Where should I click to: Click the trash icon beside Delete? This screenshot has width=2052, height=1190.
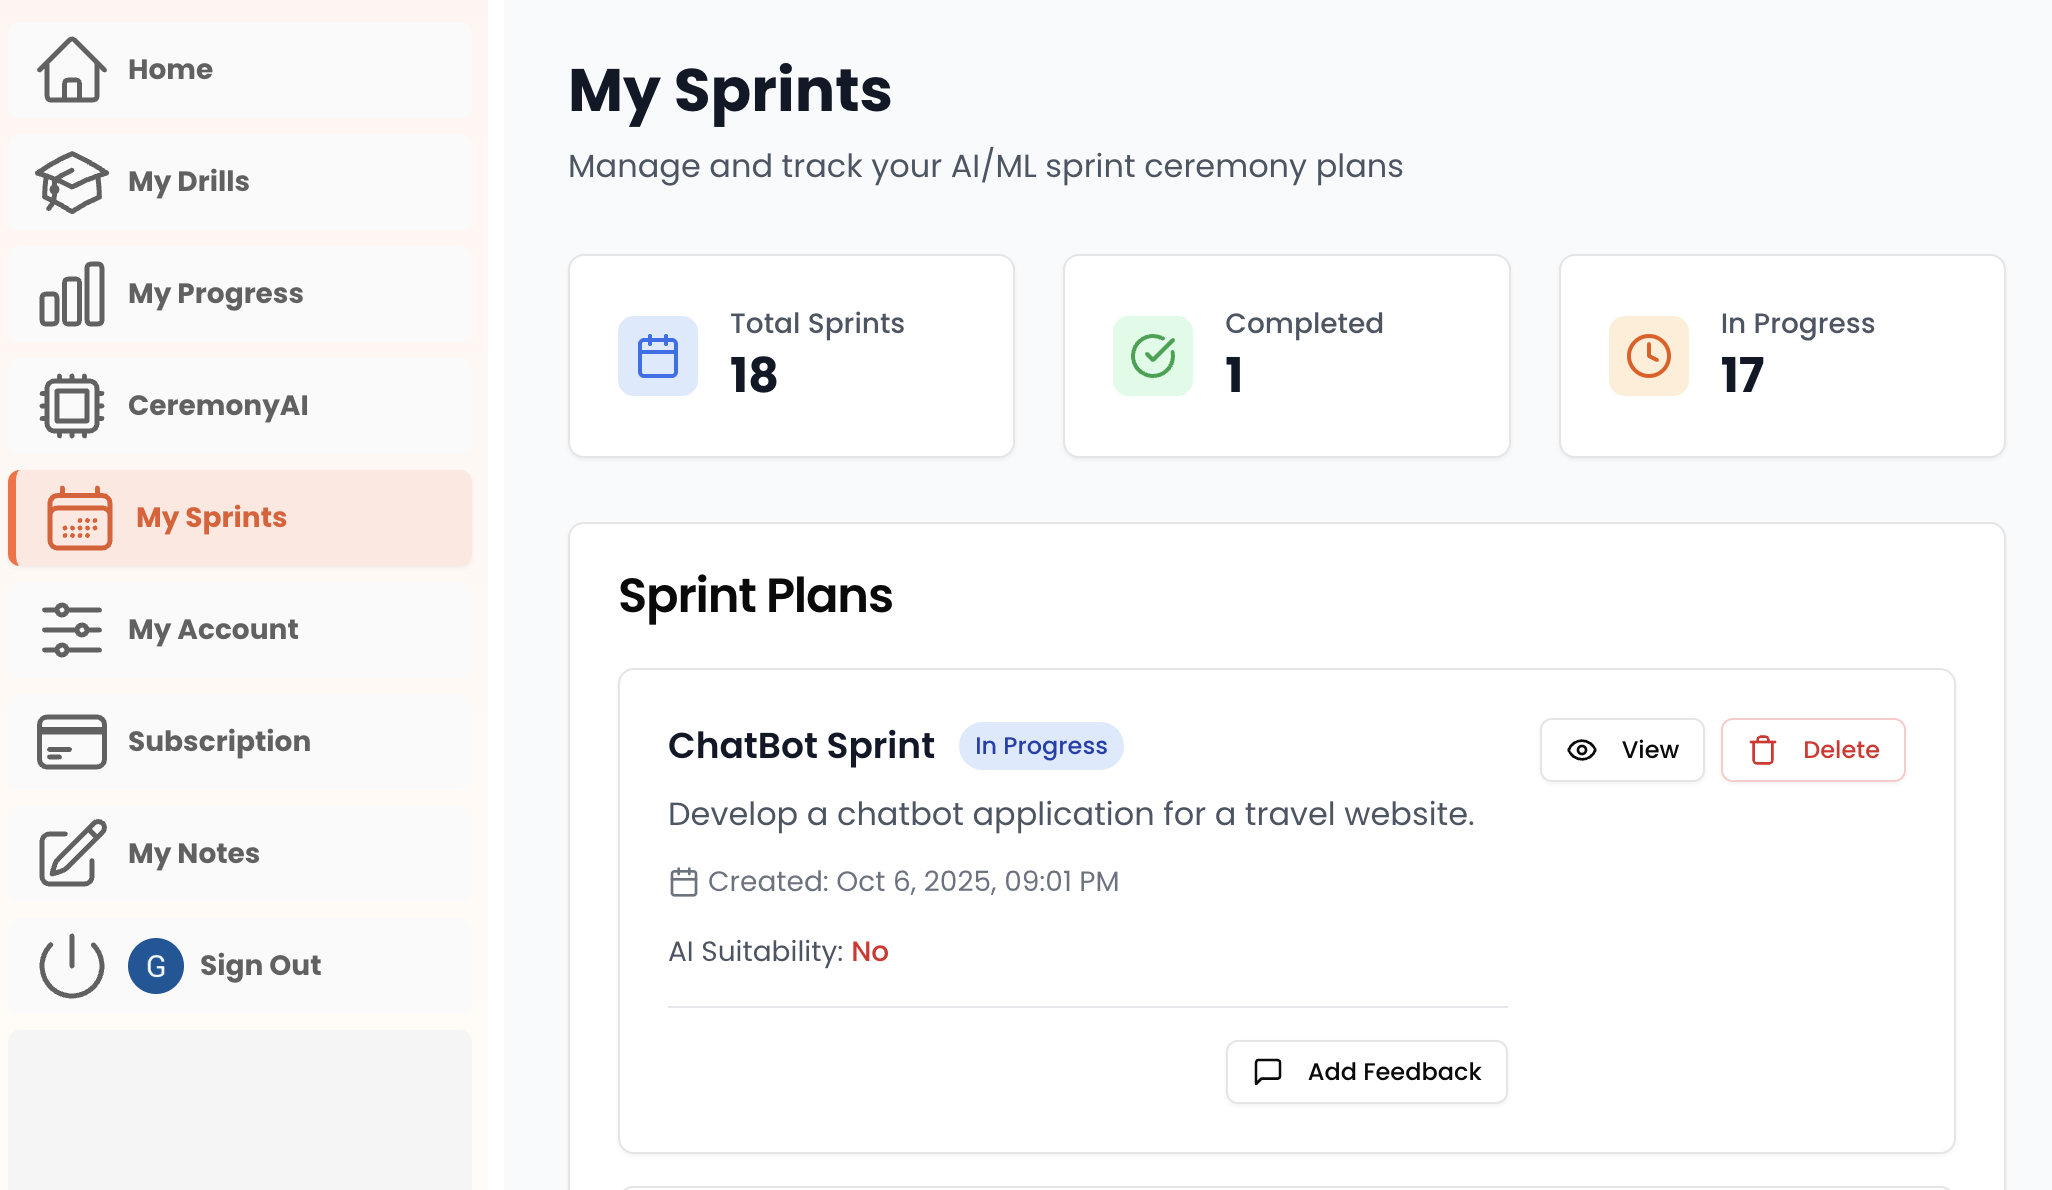coord(1762,749)
